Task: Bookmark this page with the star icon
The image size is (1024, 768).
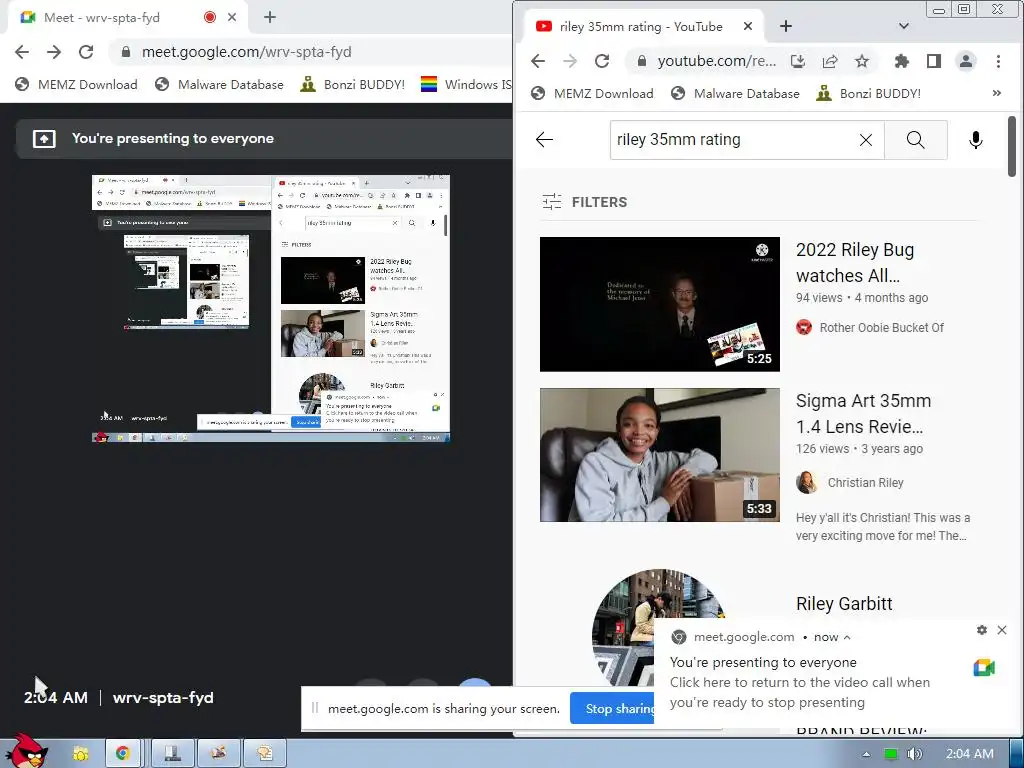Action: 862,61
